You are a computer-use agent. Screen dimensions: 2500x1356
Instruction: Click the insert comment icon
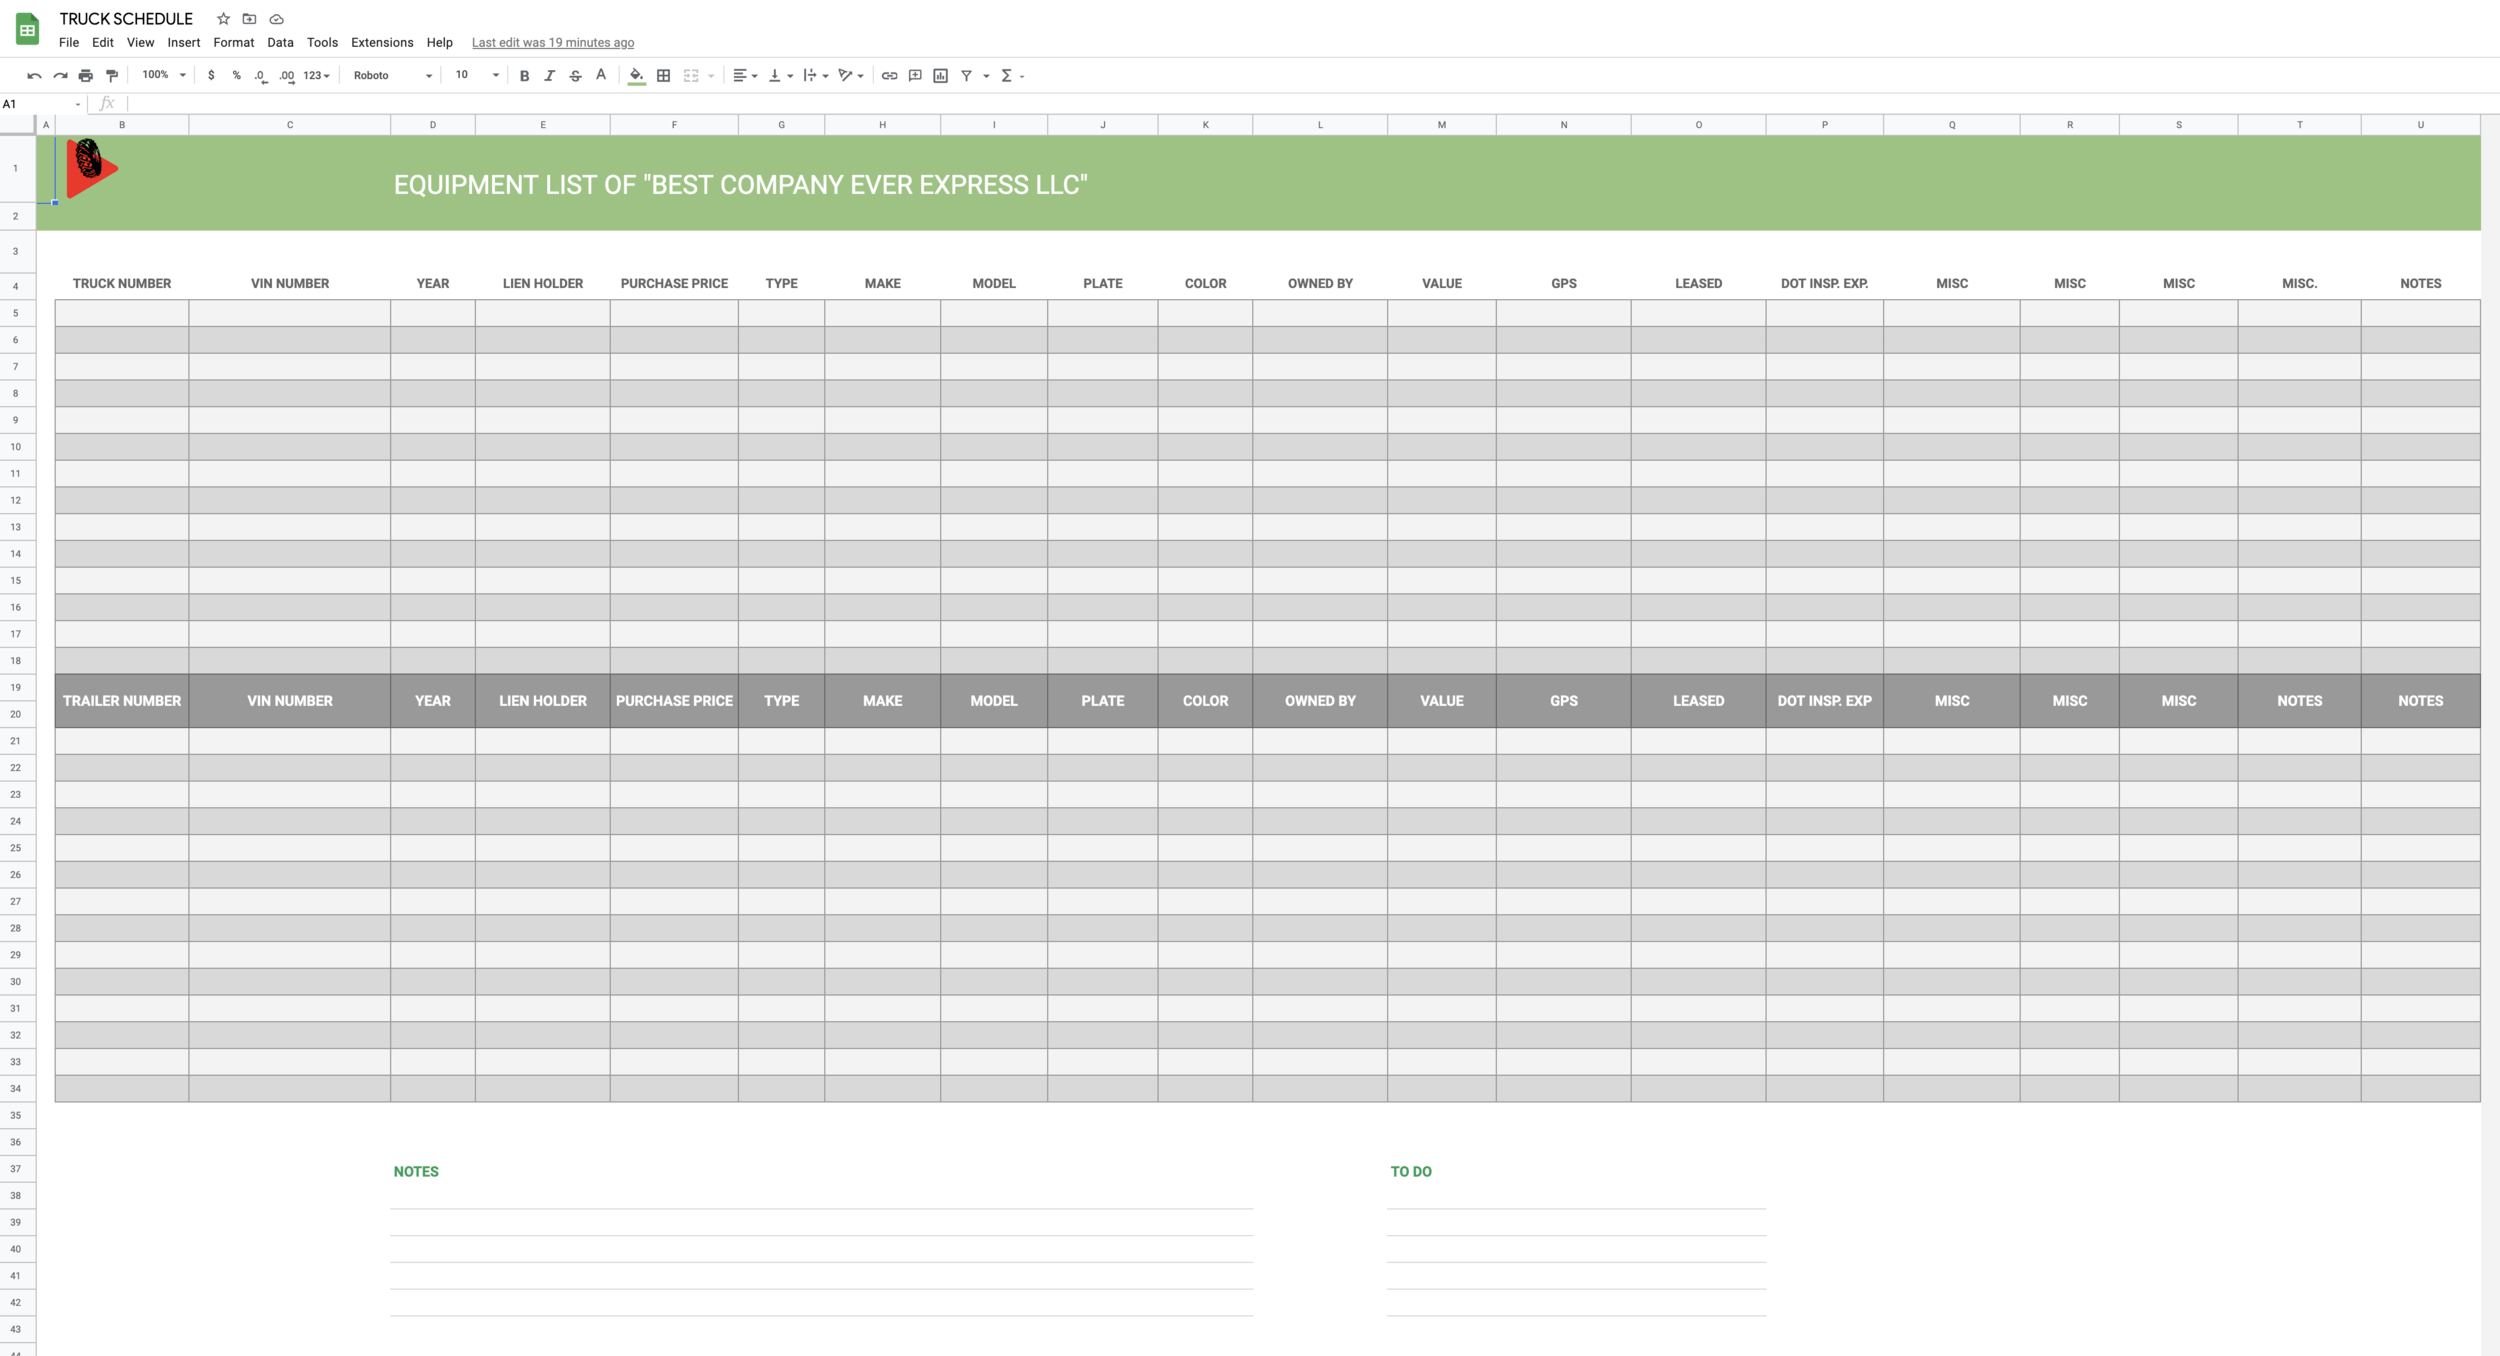pos(915,76)
